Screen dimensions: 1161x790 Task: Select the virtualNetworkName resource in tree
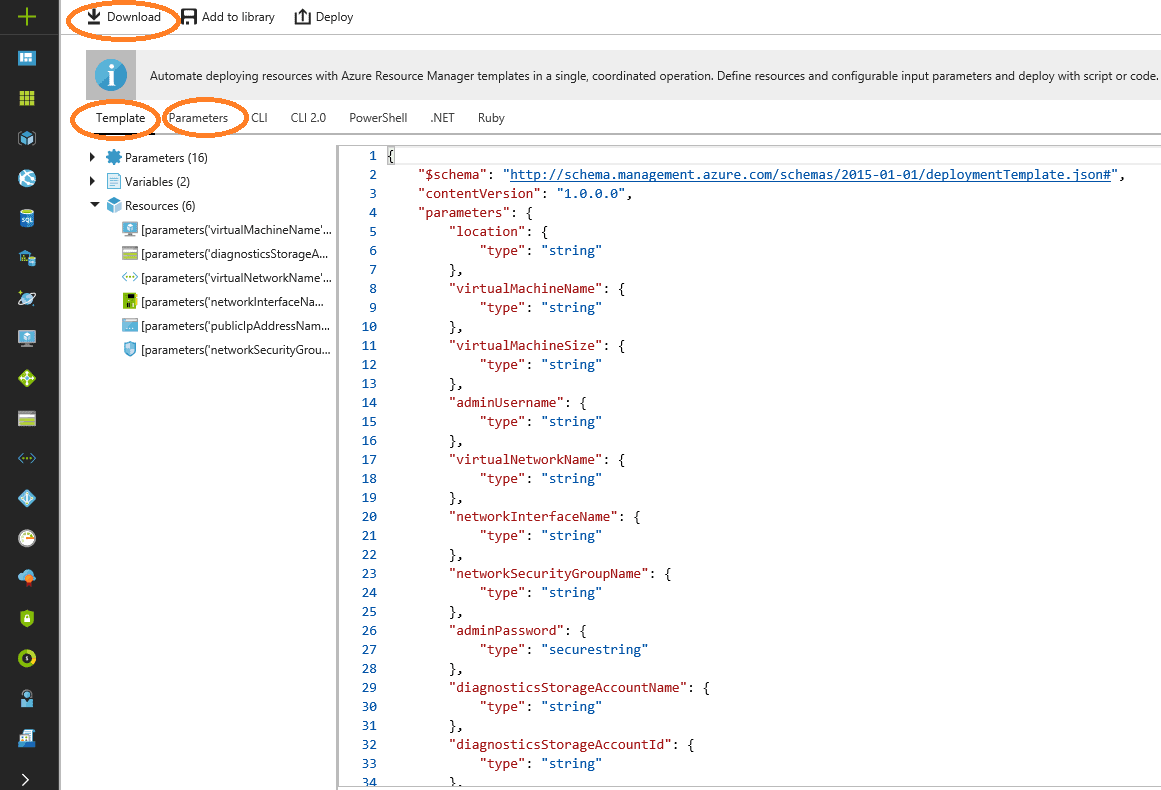pyautogui.click(x=227, y=278)
